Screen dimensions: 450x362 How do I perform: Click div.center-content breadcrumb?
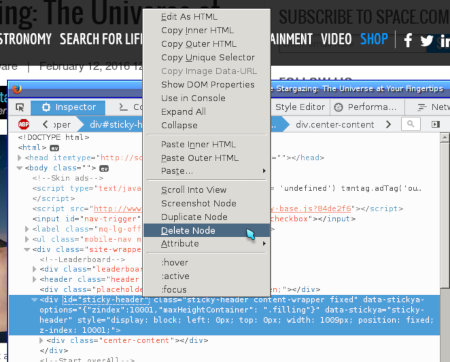pyautogui.click(x=335, y=125)
